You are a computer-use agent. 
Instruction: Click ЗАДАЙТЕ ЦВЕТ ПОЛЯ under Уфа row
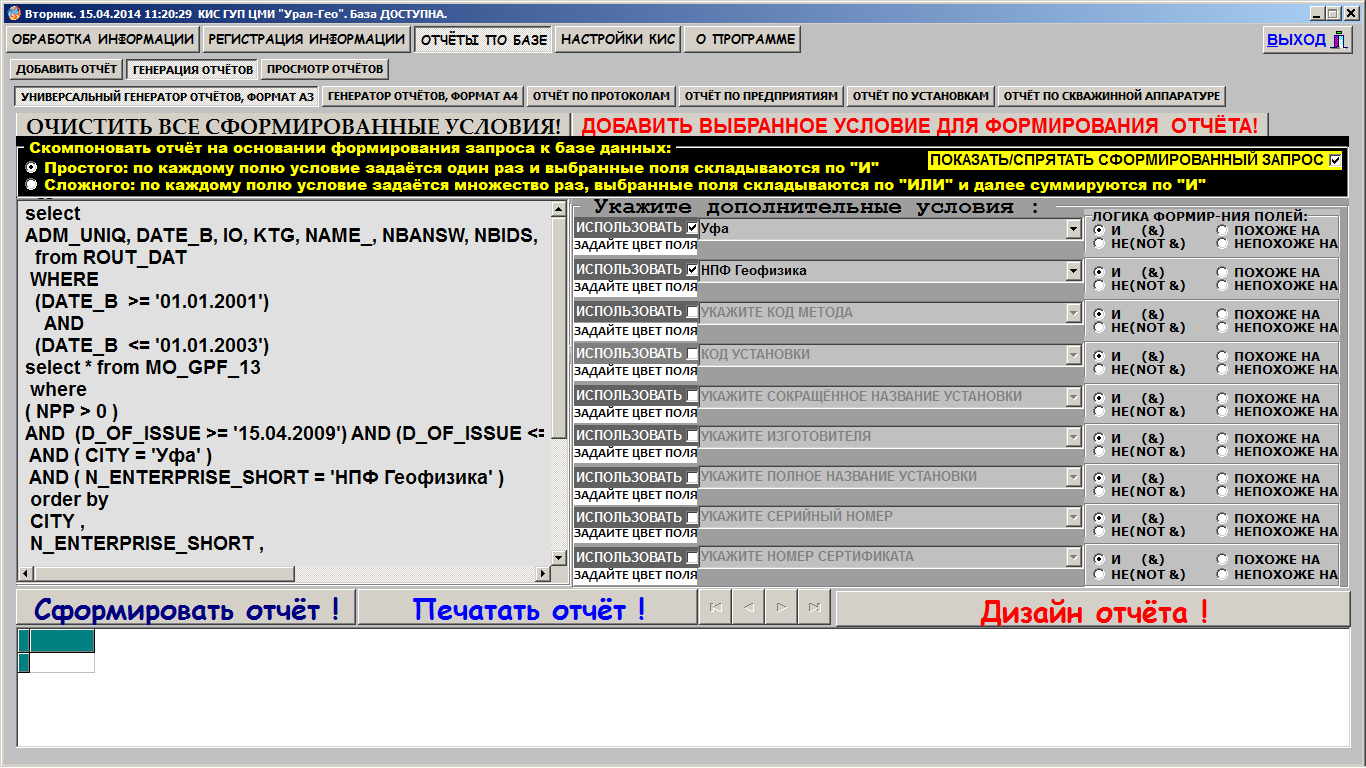pos(636,246)
